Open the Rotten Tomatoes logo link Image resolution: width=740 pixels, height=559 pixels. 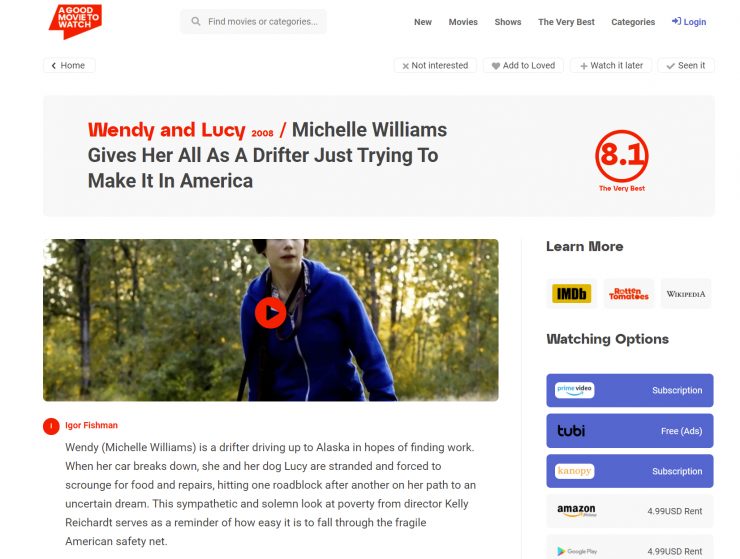629,294
